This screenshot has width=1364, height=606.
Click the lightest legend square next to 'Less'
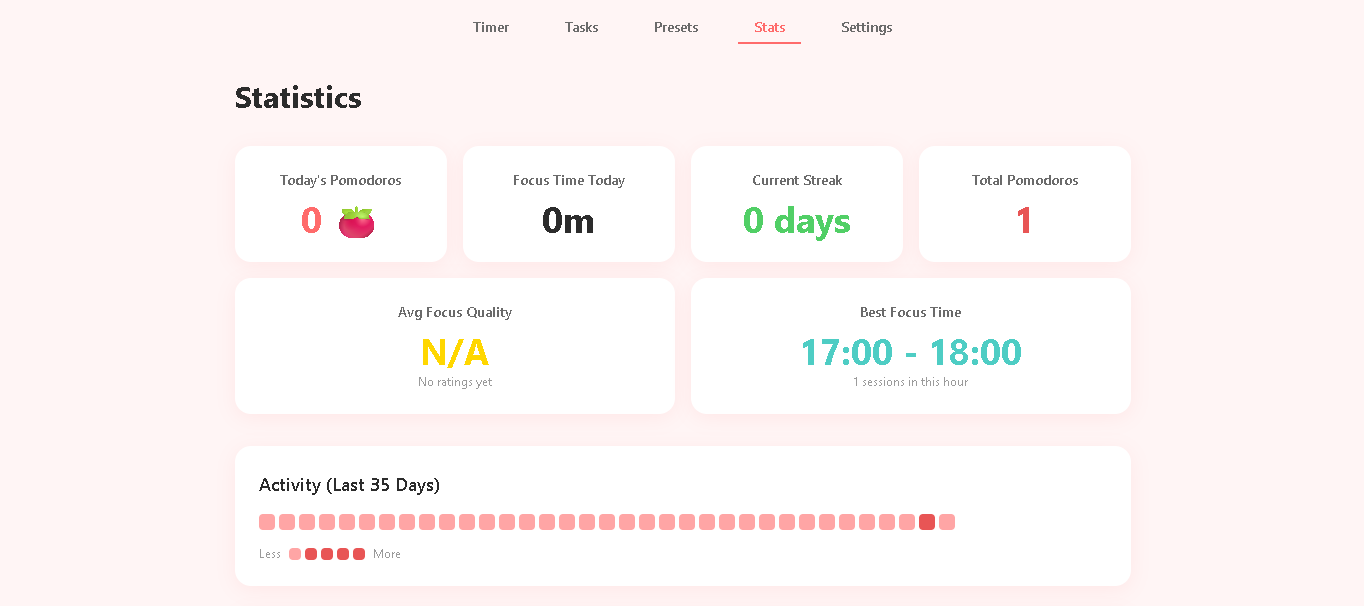click(x=295, y=553)
